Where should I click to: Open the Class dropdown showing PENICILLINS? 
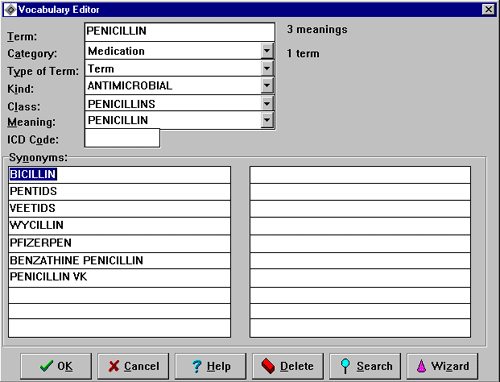[x=267, y=104]
